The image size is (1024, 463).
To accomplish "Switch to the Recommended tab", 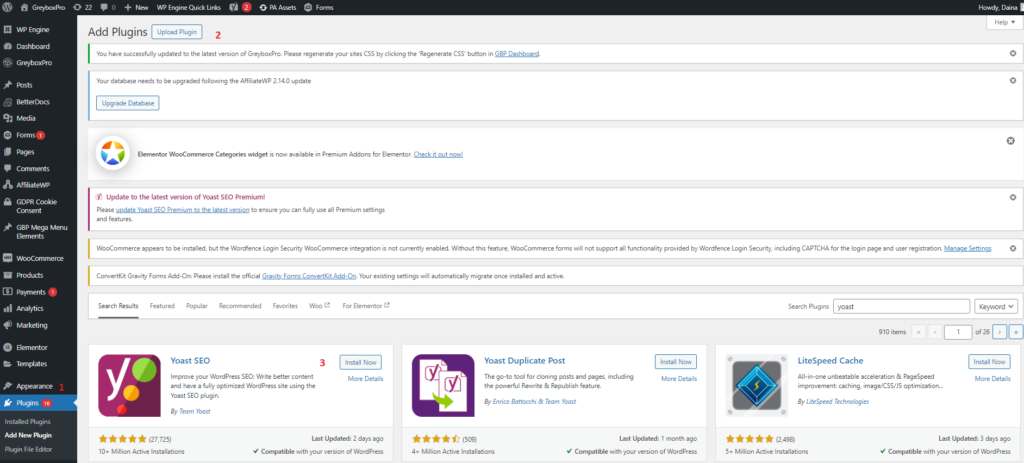I will (x=240, y=306).
